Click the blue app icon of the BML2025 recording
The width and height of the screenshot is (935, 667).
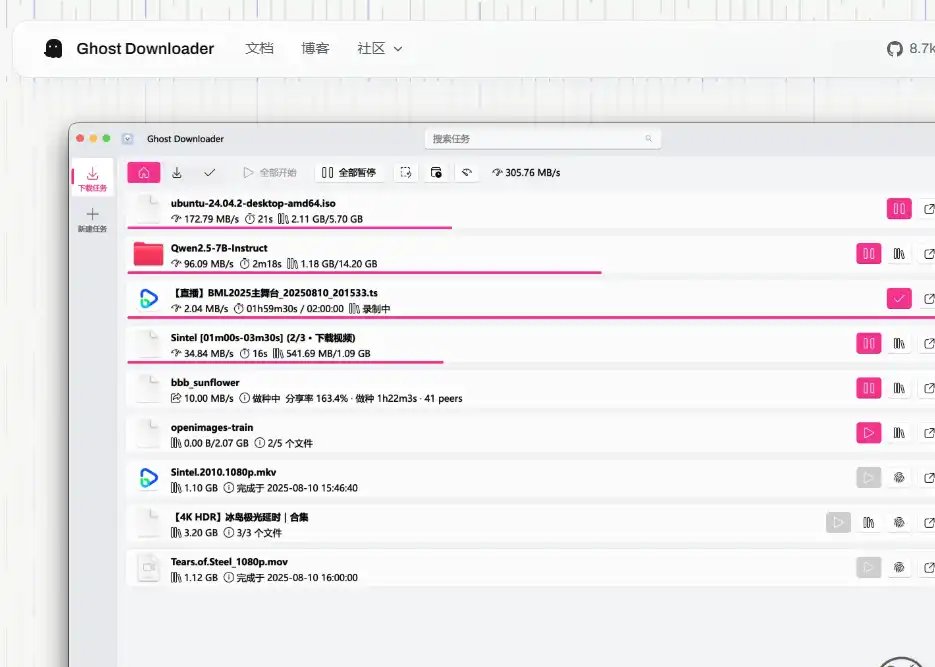[148, 299]
